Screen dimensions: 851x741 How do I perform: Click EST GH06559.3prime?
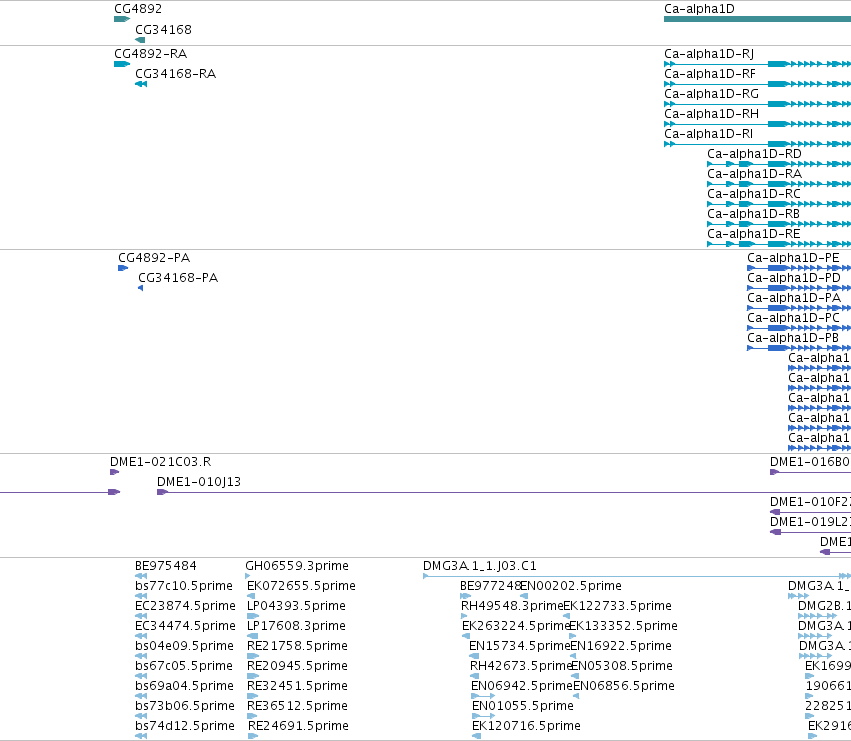tap(297, 566)
